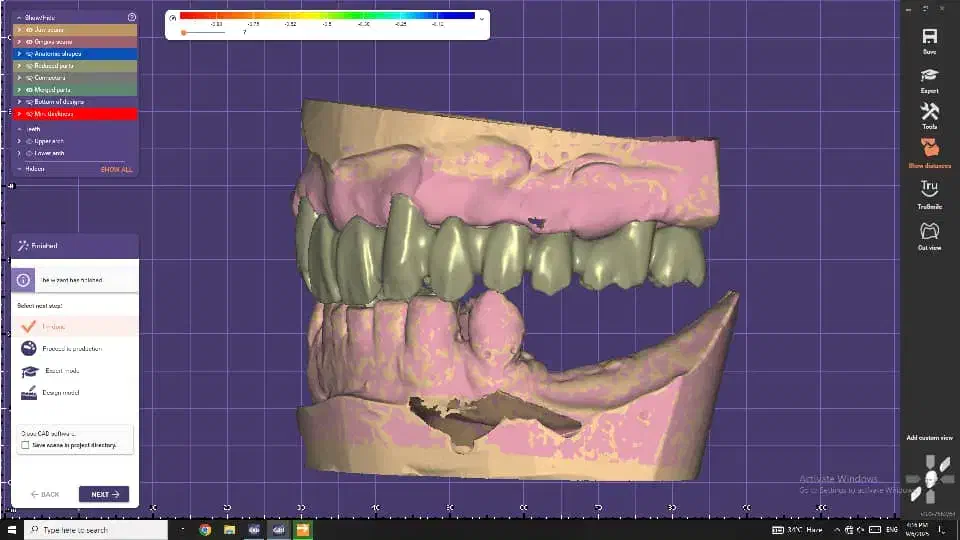Open Chrome from the taskbar
The height and width of the screenshot is (540, 960).
point(205,530)
